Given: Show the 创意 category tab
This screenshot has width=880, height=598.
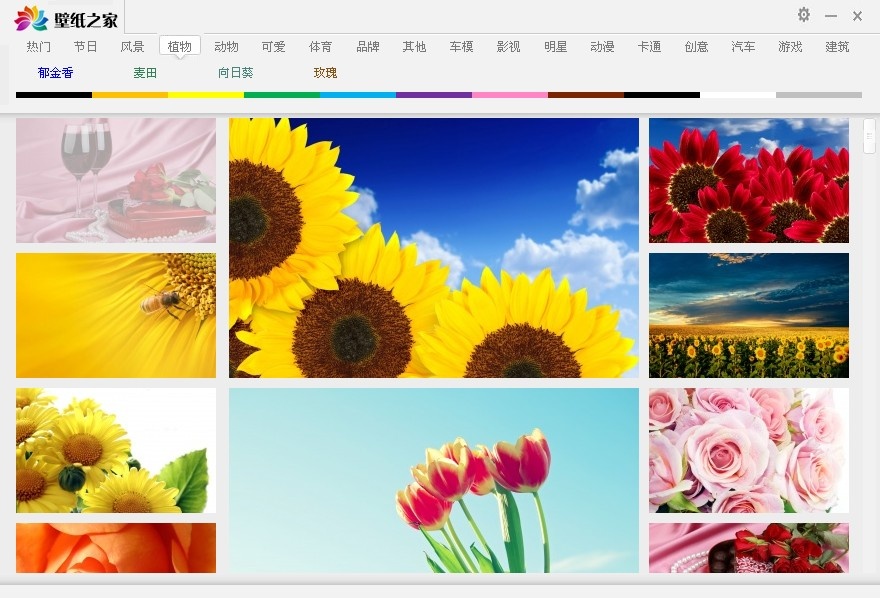Looking at the screenshot, I should point(696,47).
